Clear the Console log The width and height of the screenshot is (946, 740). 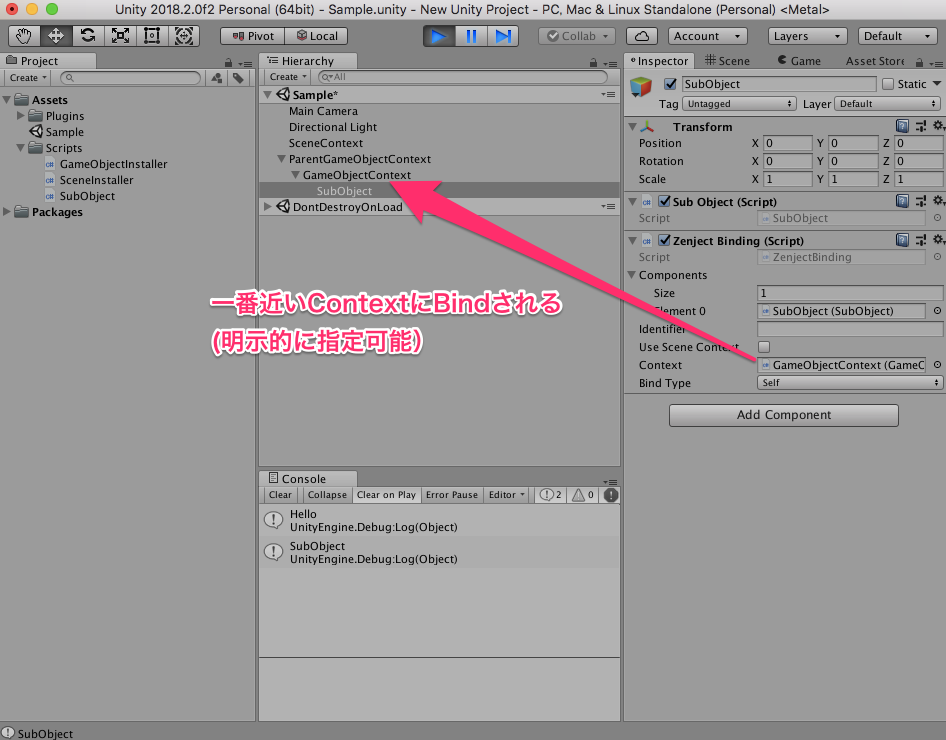pos(280,495)
